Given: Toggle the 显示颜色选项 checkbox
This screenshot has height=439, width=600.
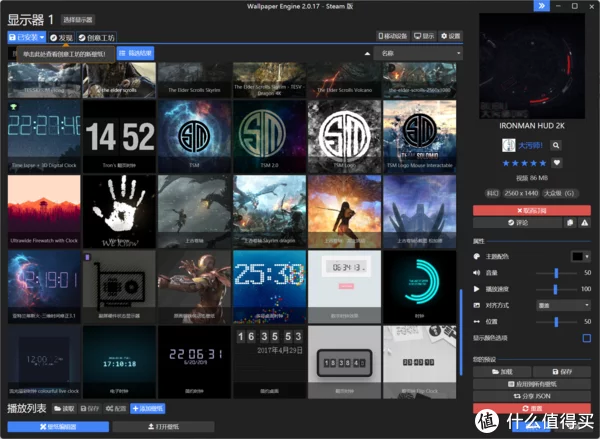Looking at the screenshot, I should coord(586,338).
